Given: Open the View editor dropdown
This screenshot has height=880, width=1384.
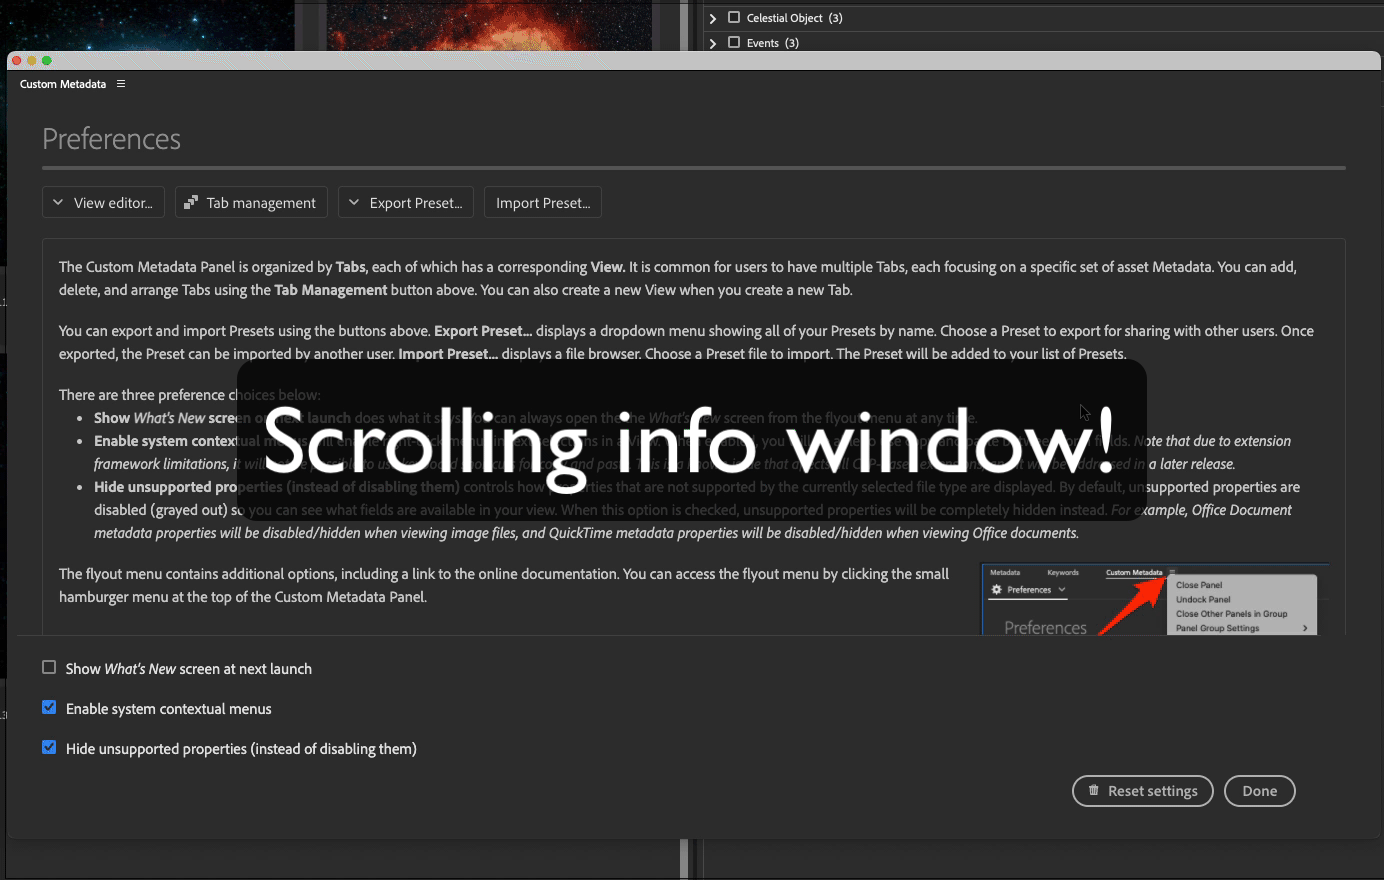Looking at the screenshot, I should [x=104, y=203].
